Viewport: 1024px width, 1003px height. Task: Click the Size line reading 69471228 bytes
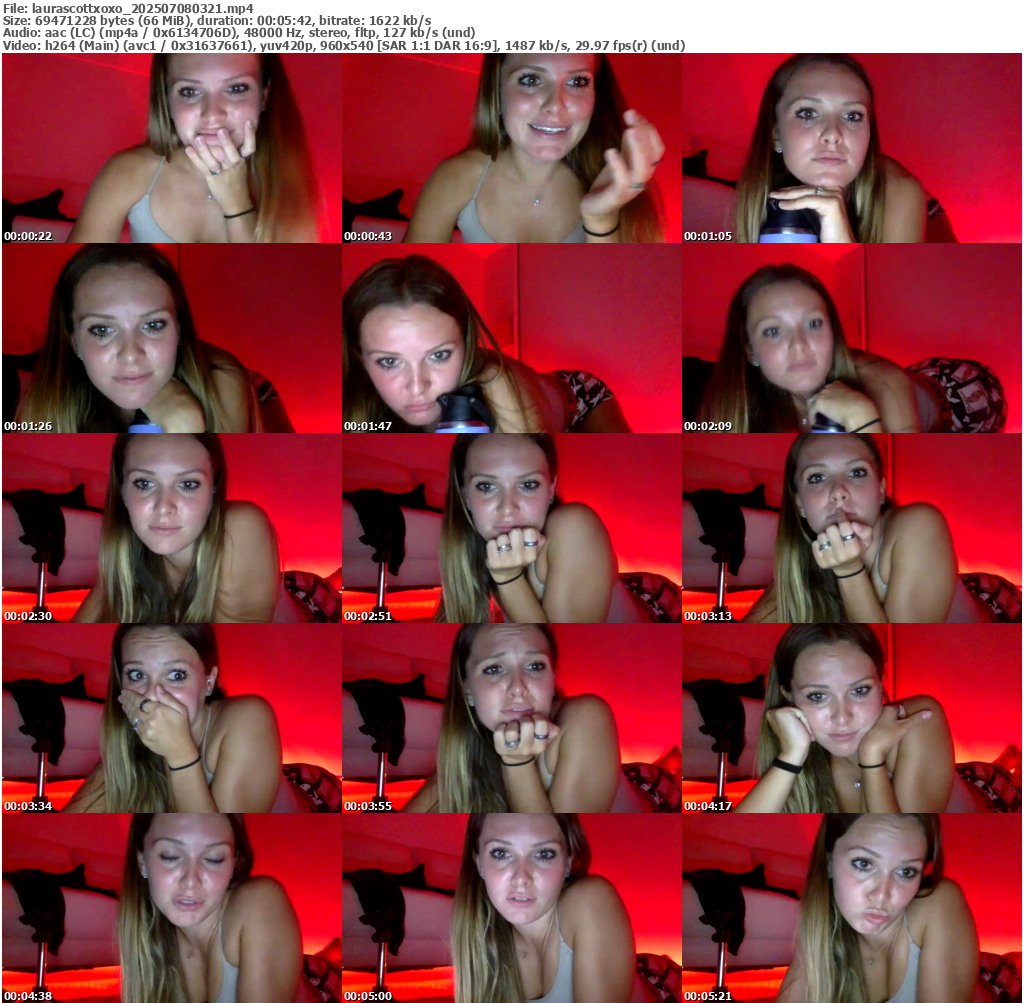coord(217,20)
